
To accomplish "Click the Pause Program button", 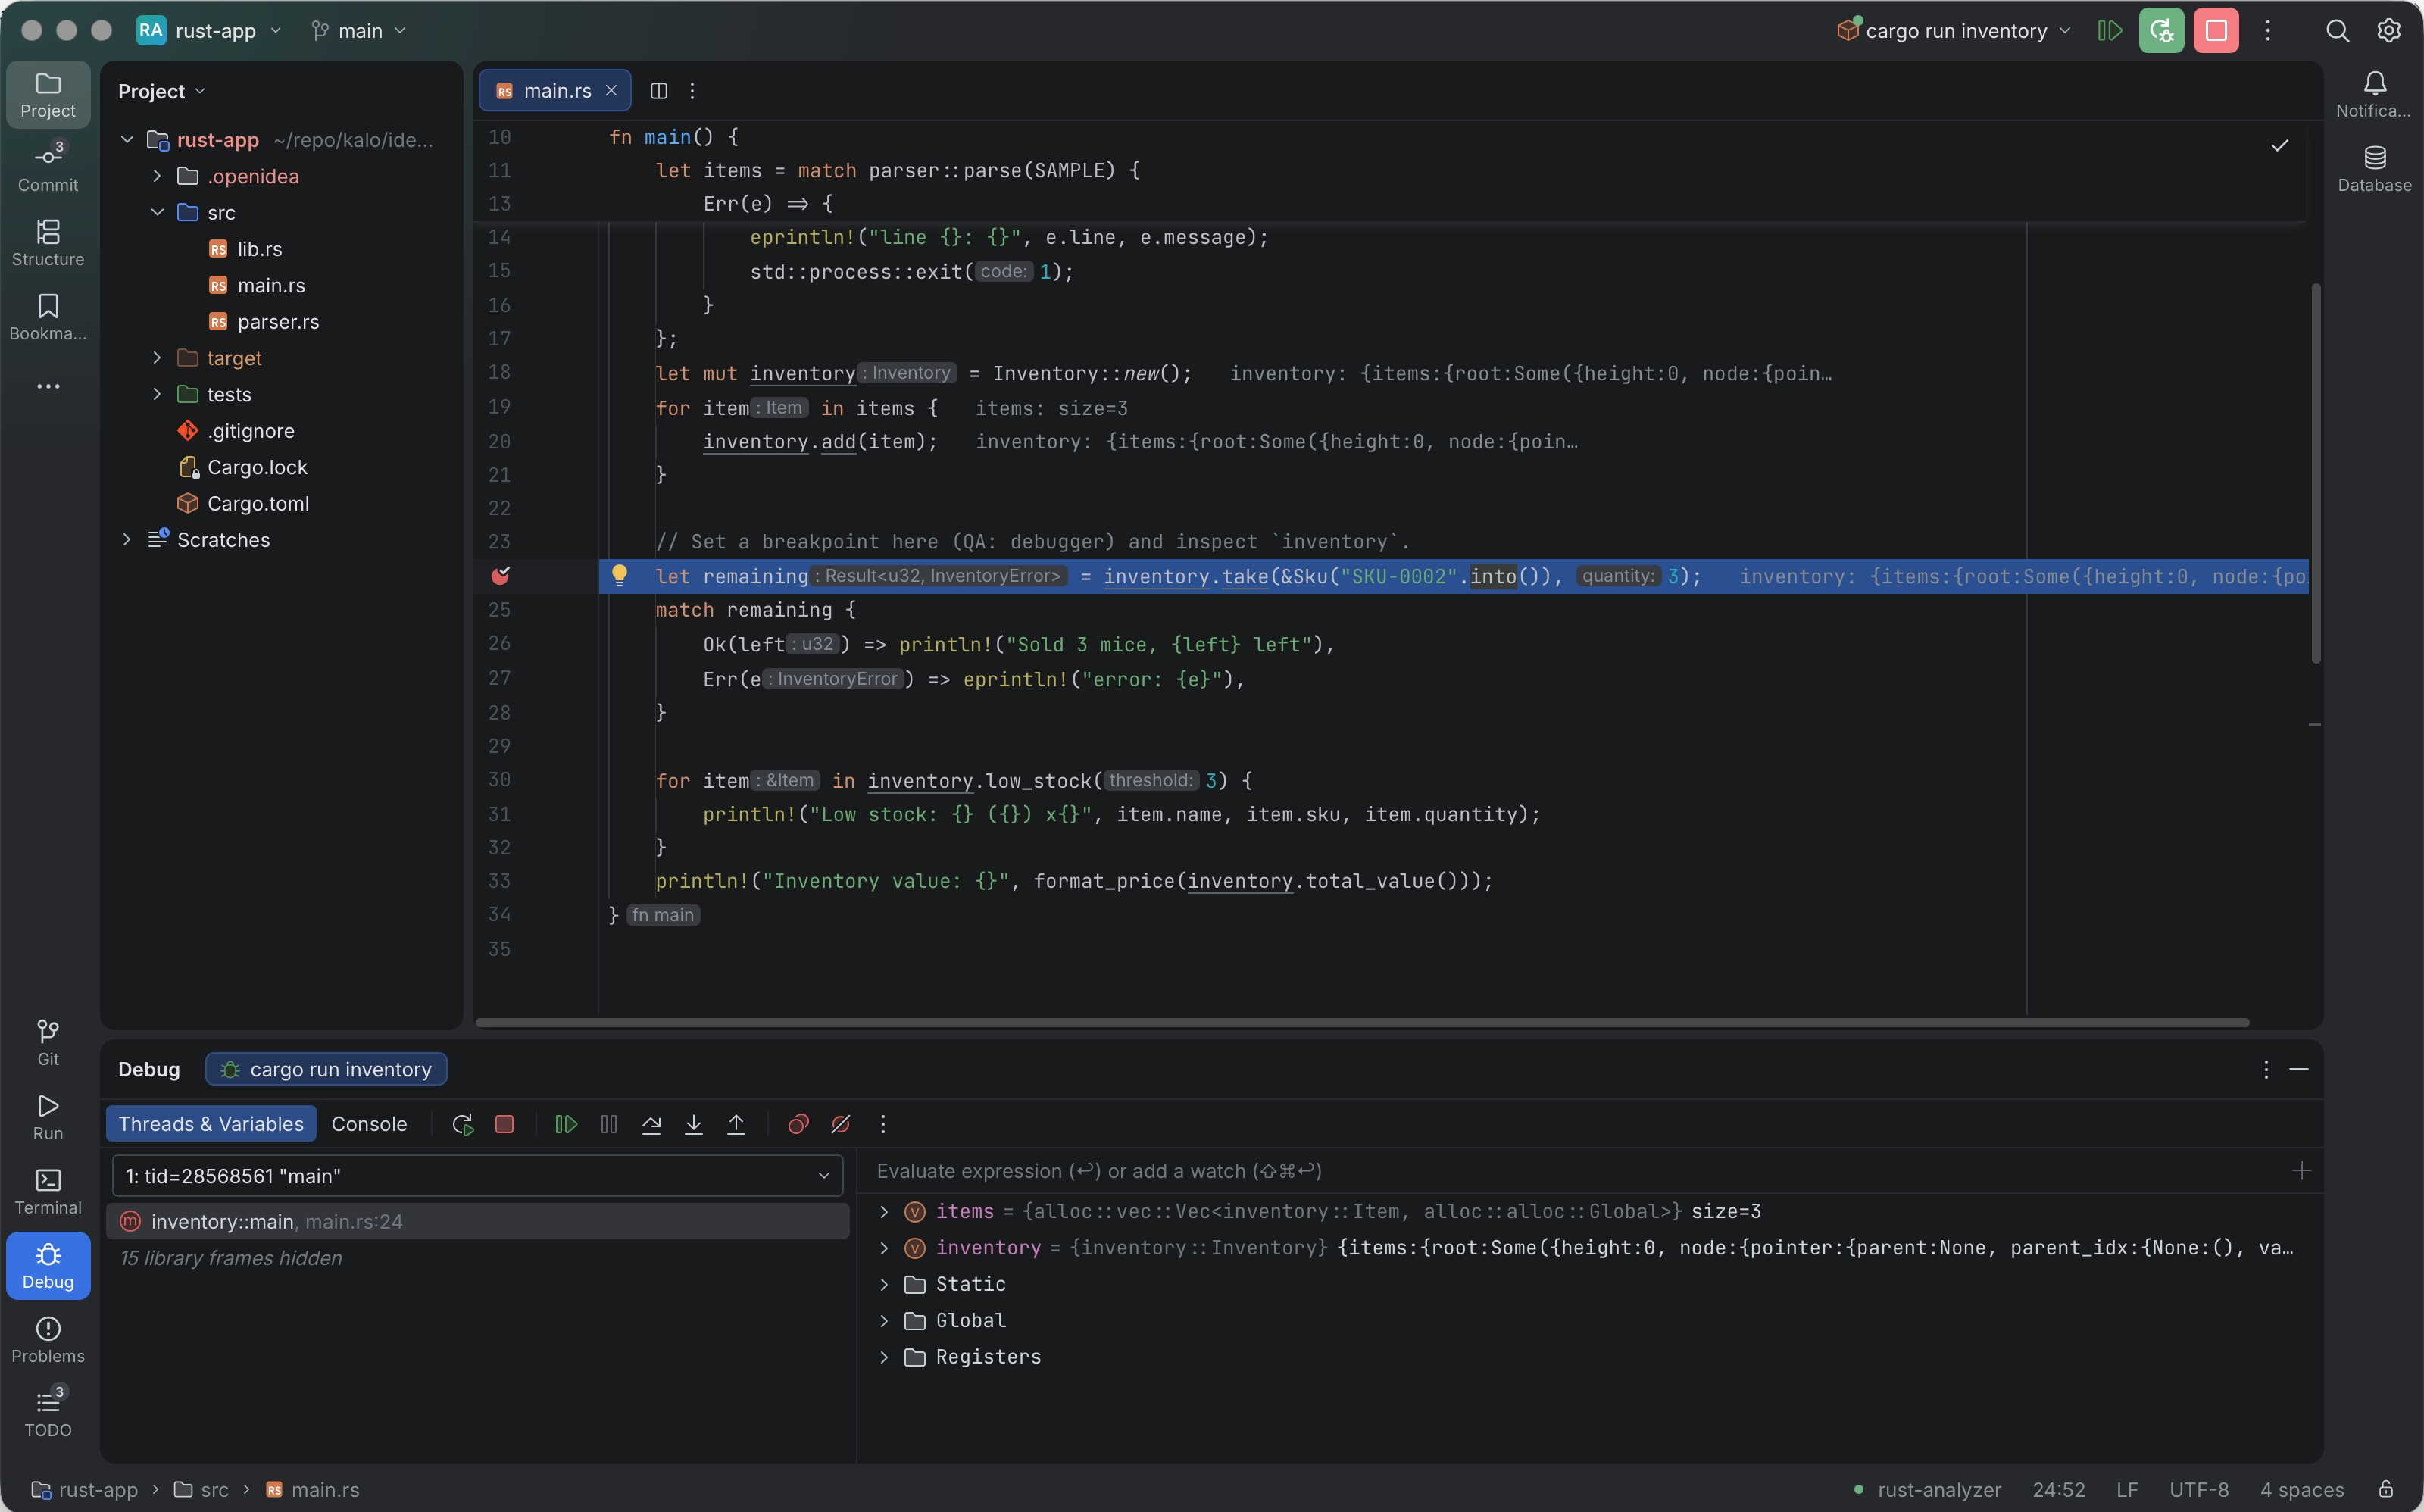I will coord(609,1124).
